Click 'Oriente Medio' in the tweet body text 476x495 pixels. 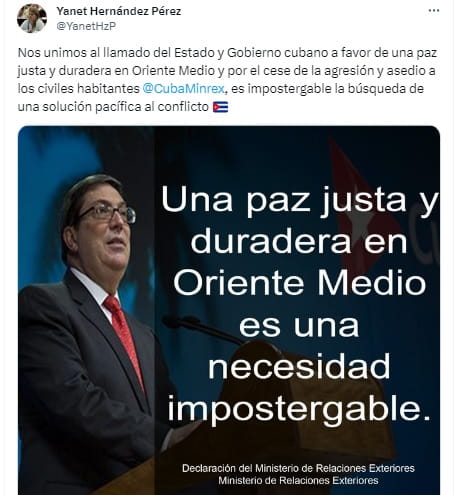point(173,71)
